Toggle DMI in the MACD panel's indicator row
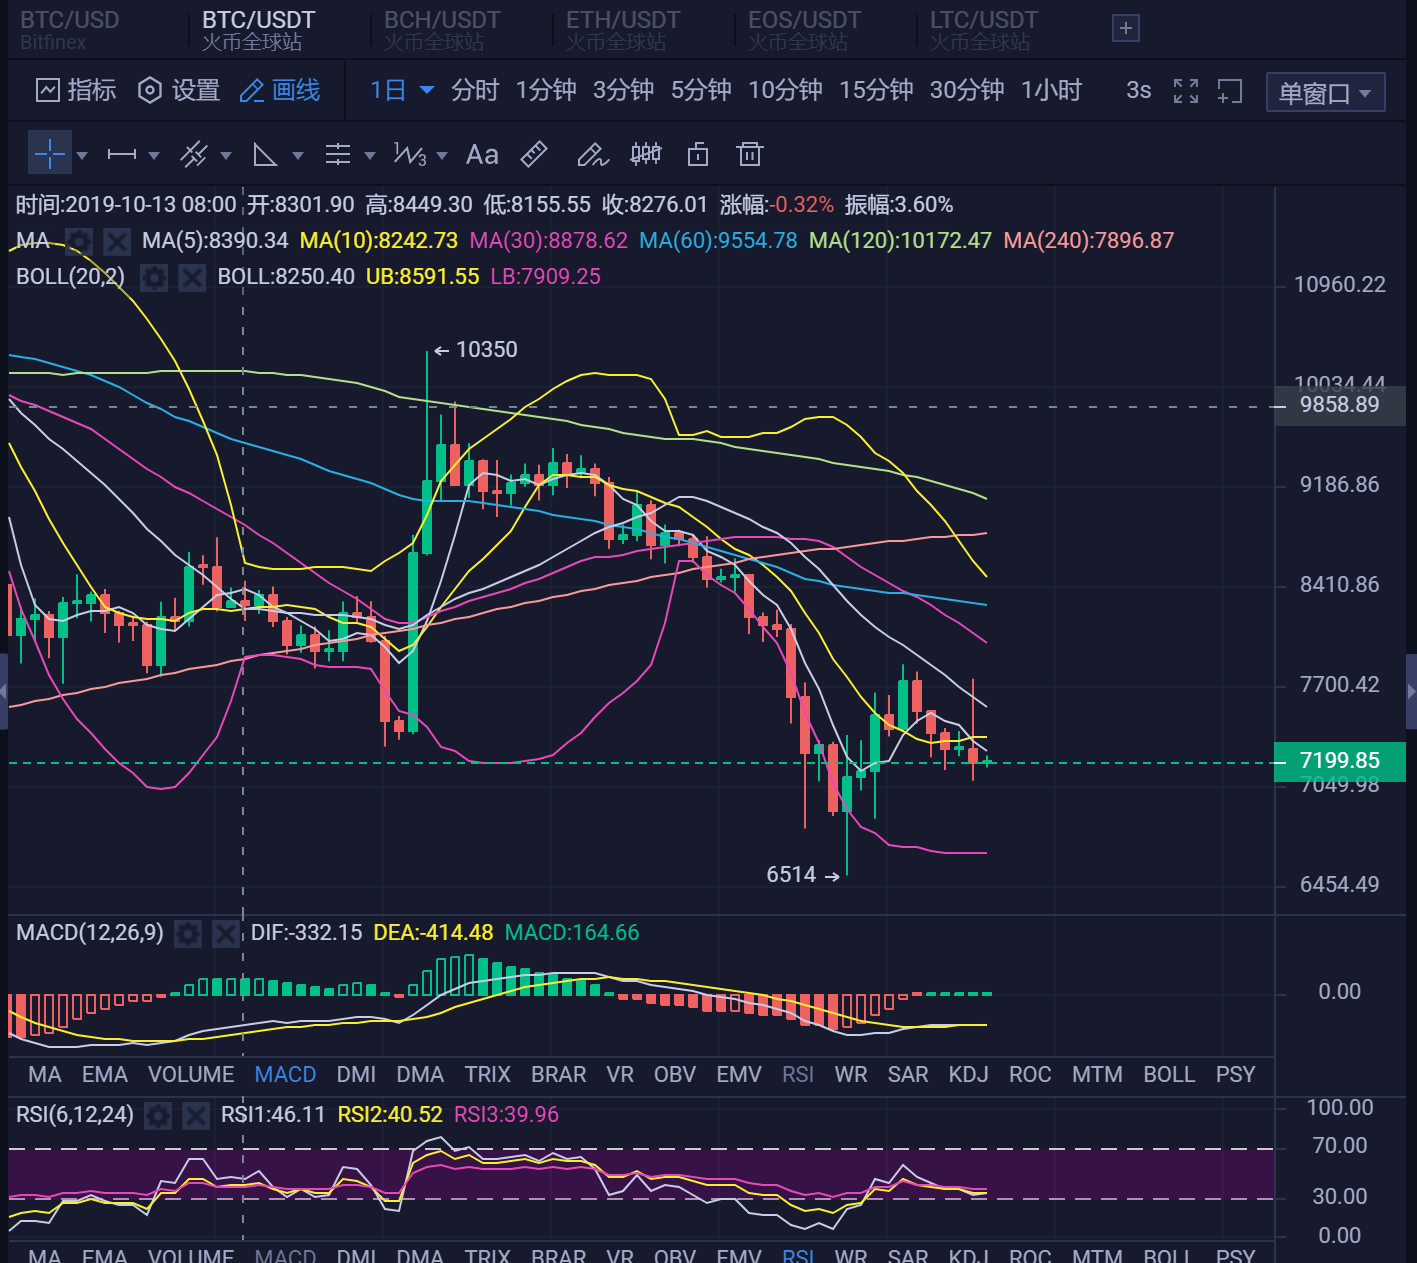 [356, 1075]
